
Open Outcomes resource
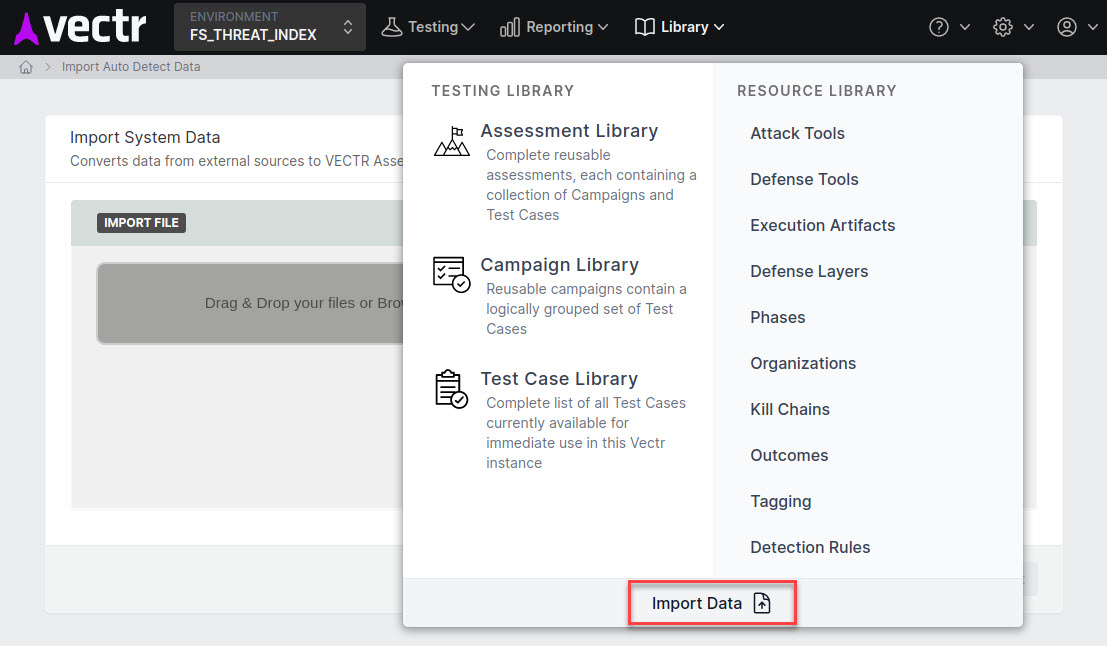click(x=789, y=455)
